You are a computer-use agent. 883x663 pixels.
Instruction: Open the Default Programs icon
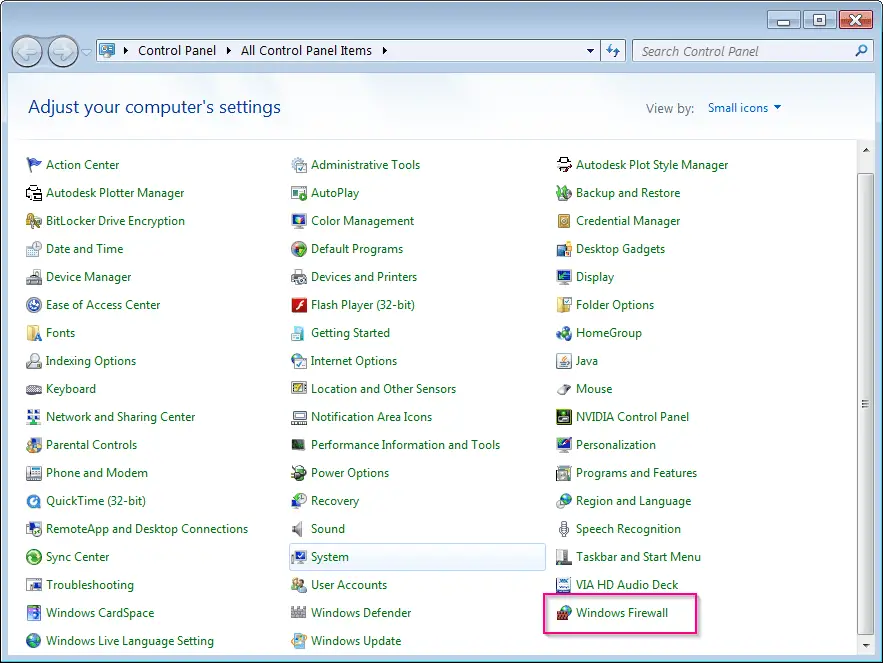298,249
